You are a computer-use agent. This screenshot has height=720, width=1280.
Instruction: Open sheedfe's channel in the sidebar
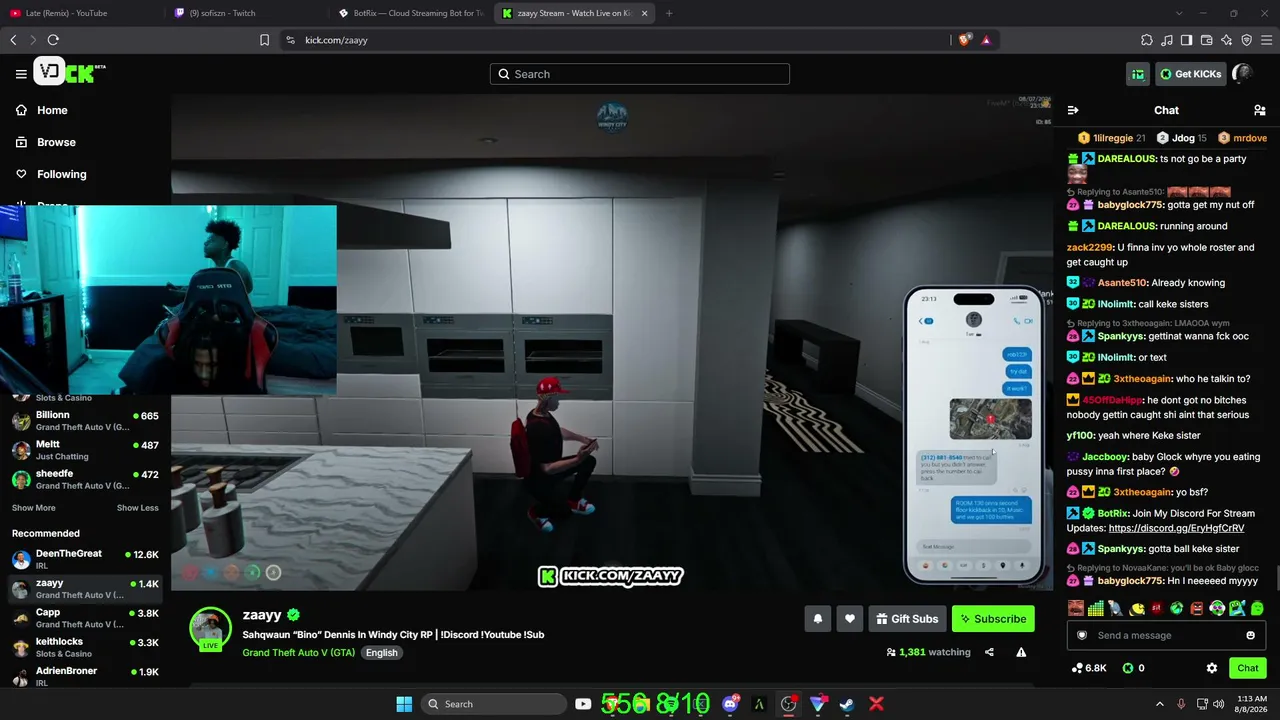(x=85, y=479)
